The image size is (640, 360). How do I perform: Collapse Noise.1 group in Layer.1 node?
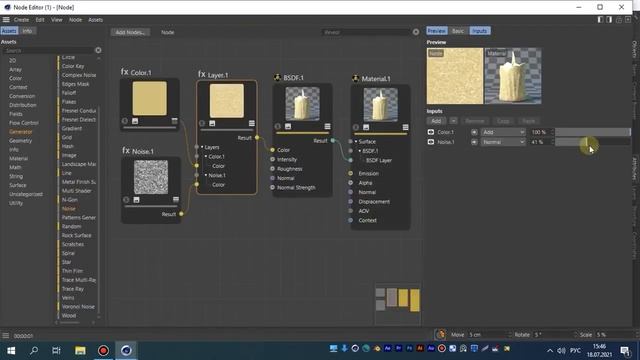[x=206, y=175]
